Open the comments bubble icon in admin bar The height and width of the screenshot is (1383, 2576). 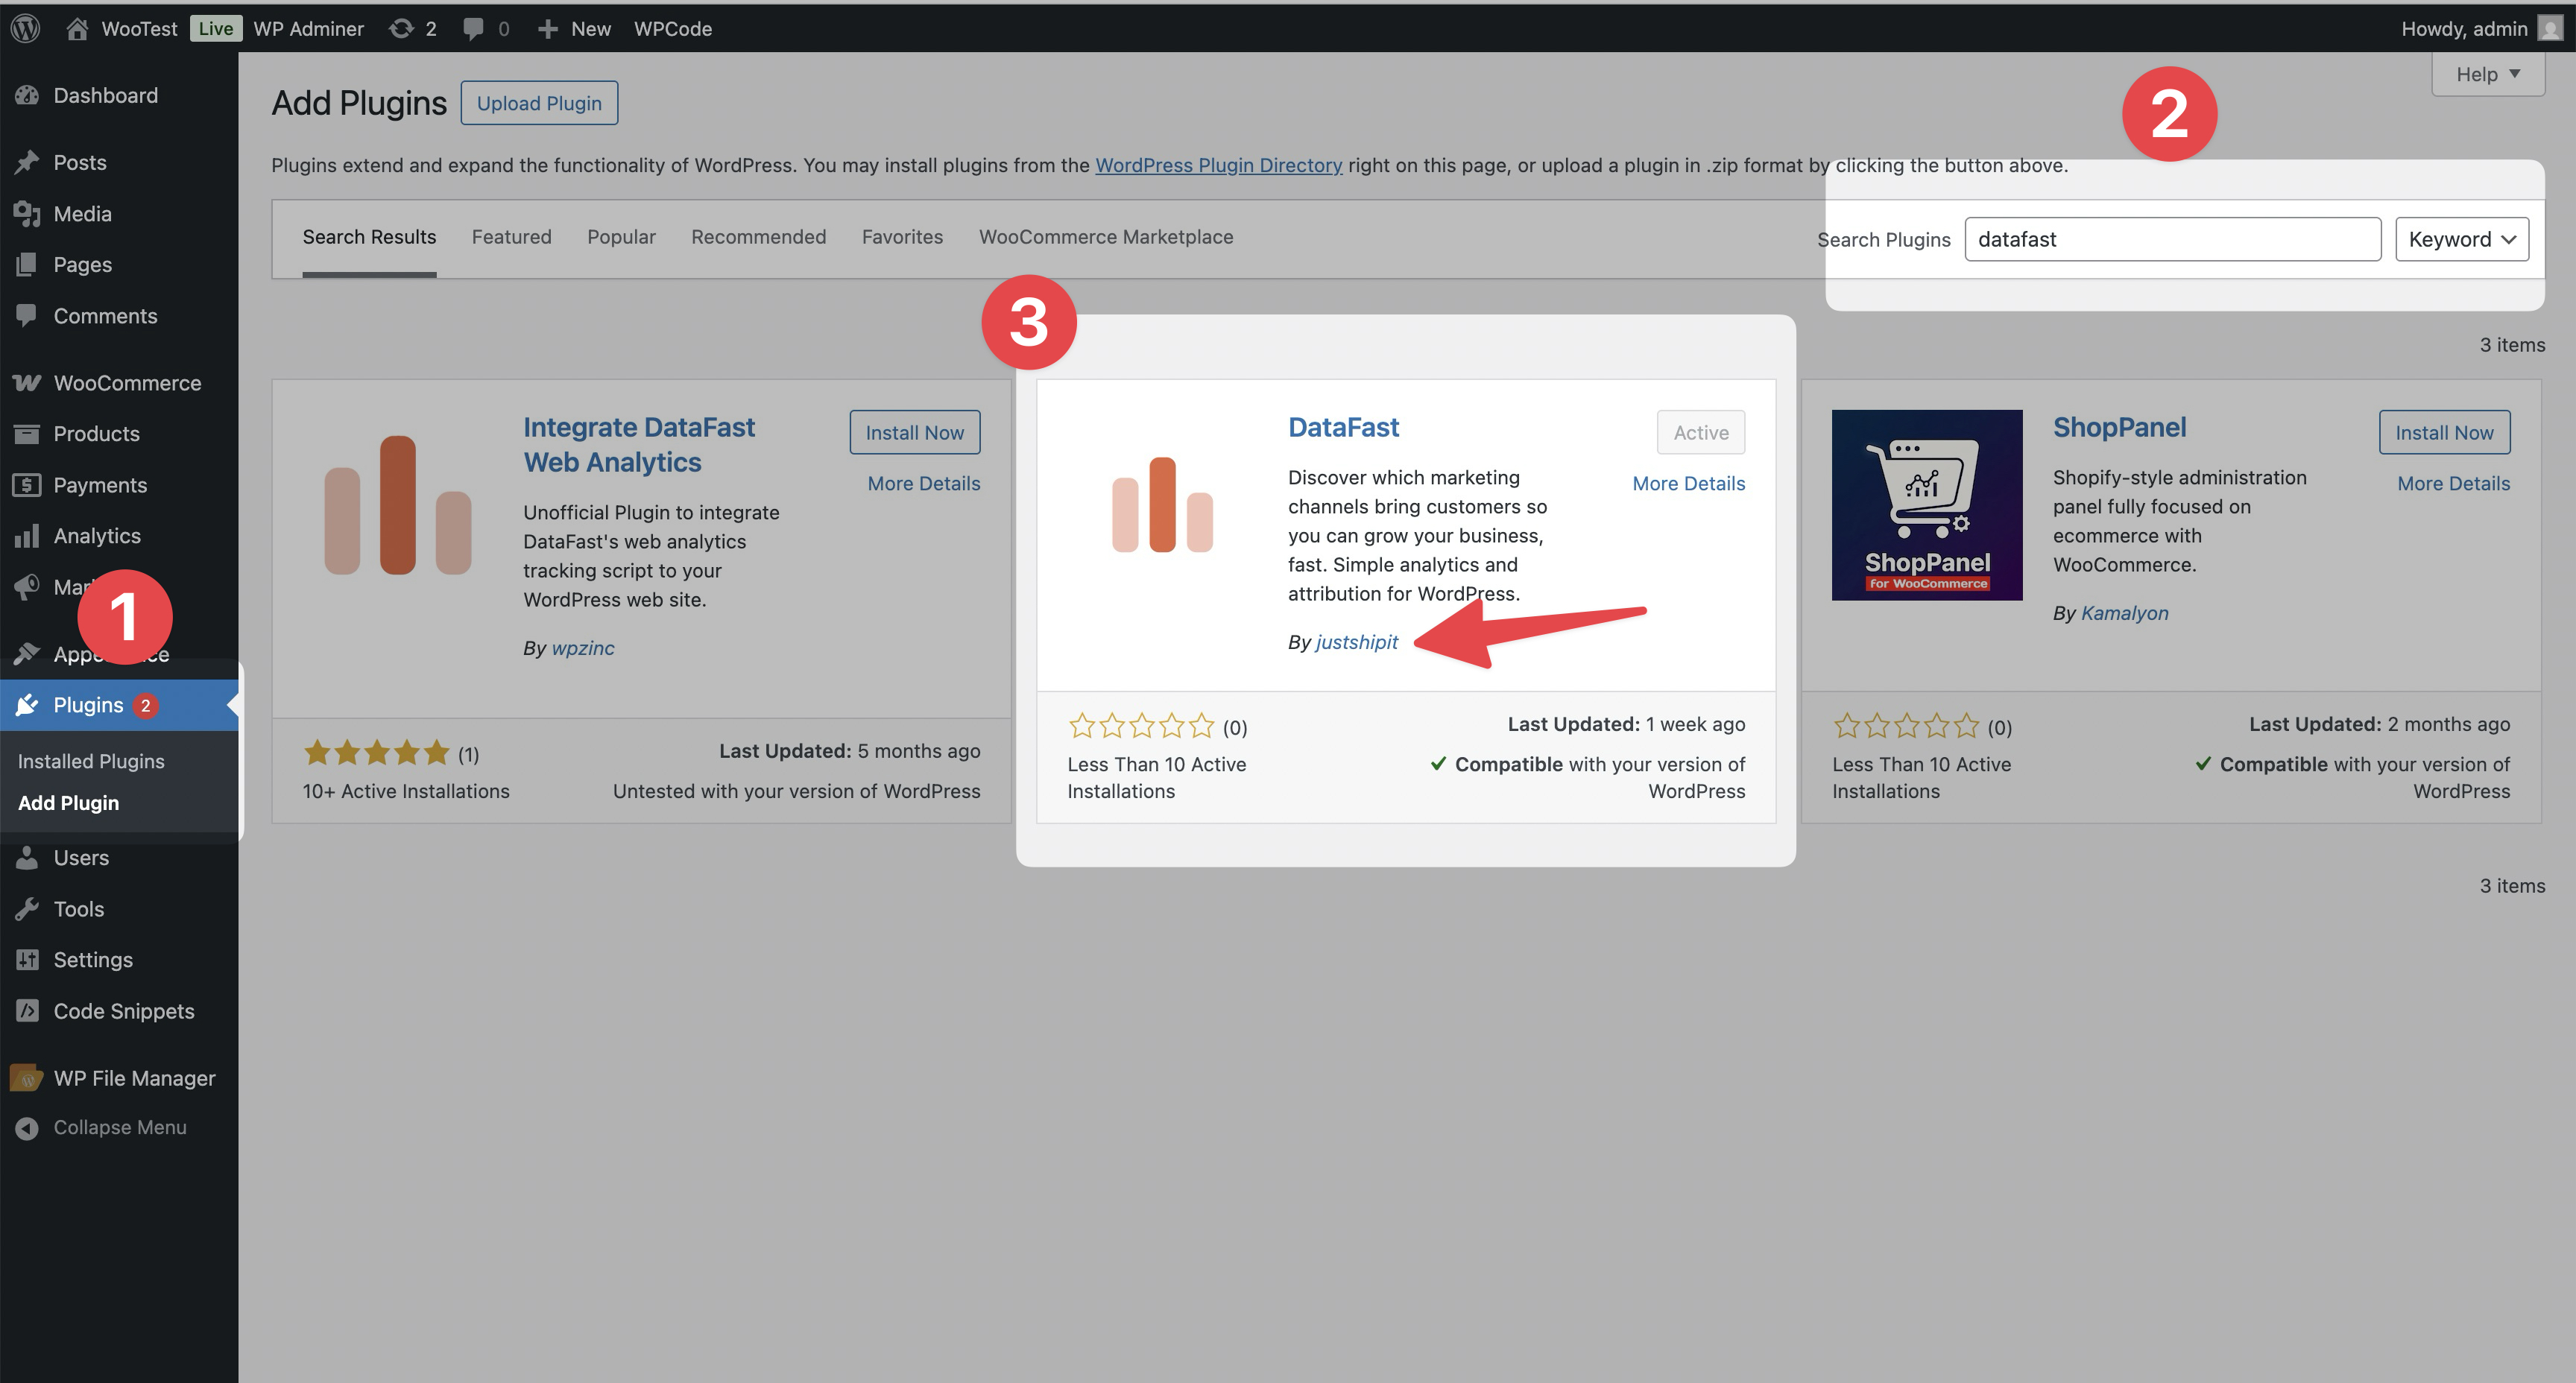tap(473, 28)
